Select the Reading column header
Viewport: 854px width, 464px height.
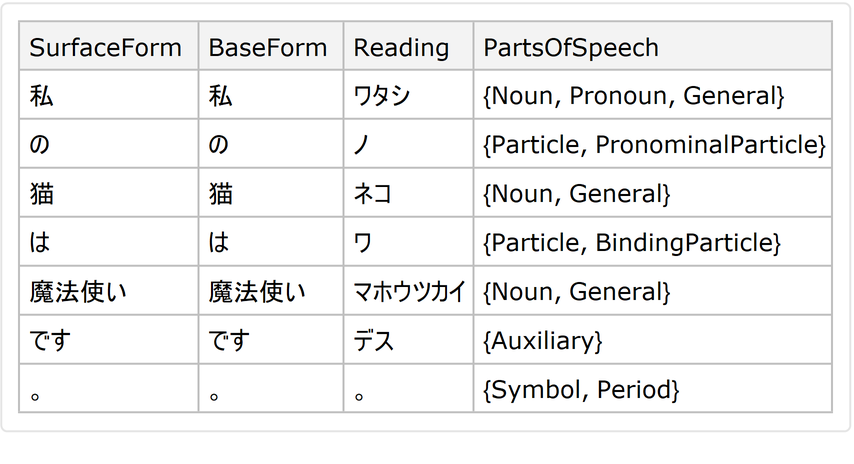tap(402, 47)
